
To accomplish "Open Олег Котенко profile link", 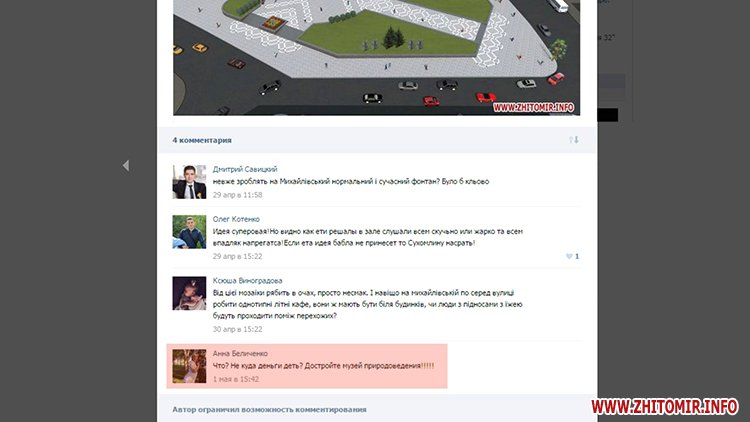I will [236, 219].
